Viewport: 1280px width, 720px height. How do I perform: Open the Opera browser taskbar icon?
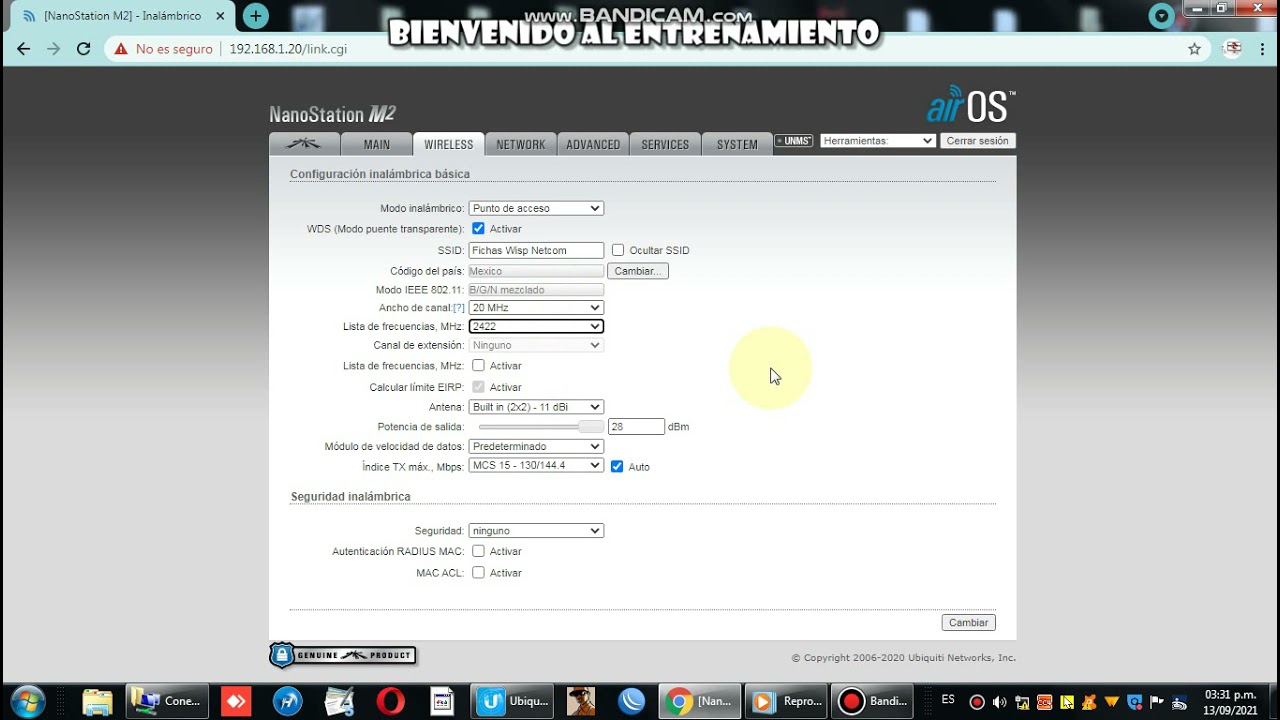[x=391, y=702]
